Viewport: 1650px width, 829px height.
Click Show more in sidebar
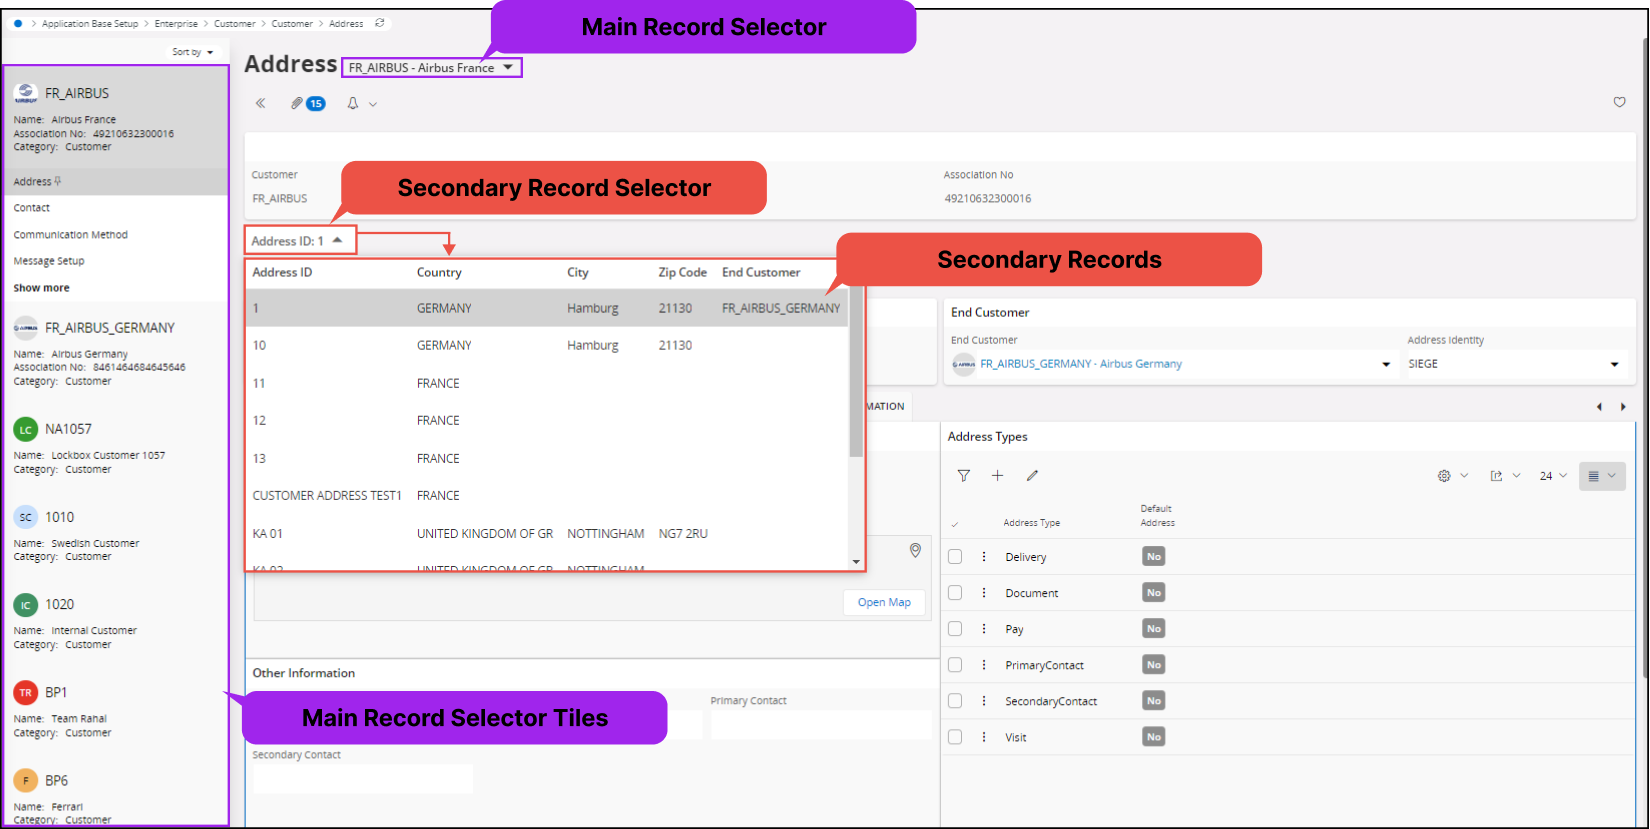coord(42,288)
